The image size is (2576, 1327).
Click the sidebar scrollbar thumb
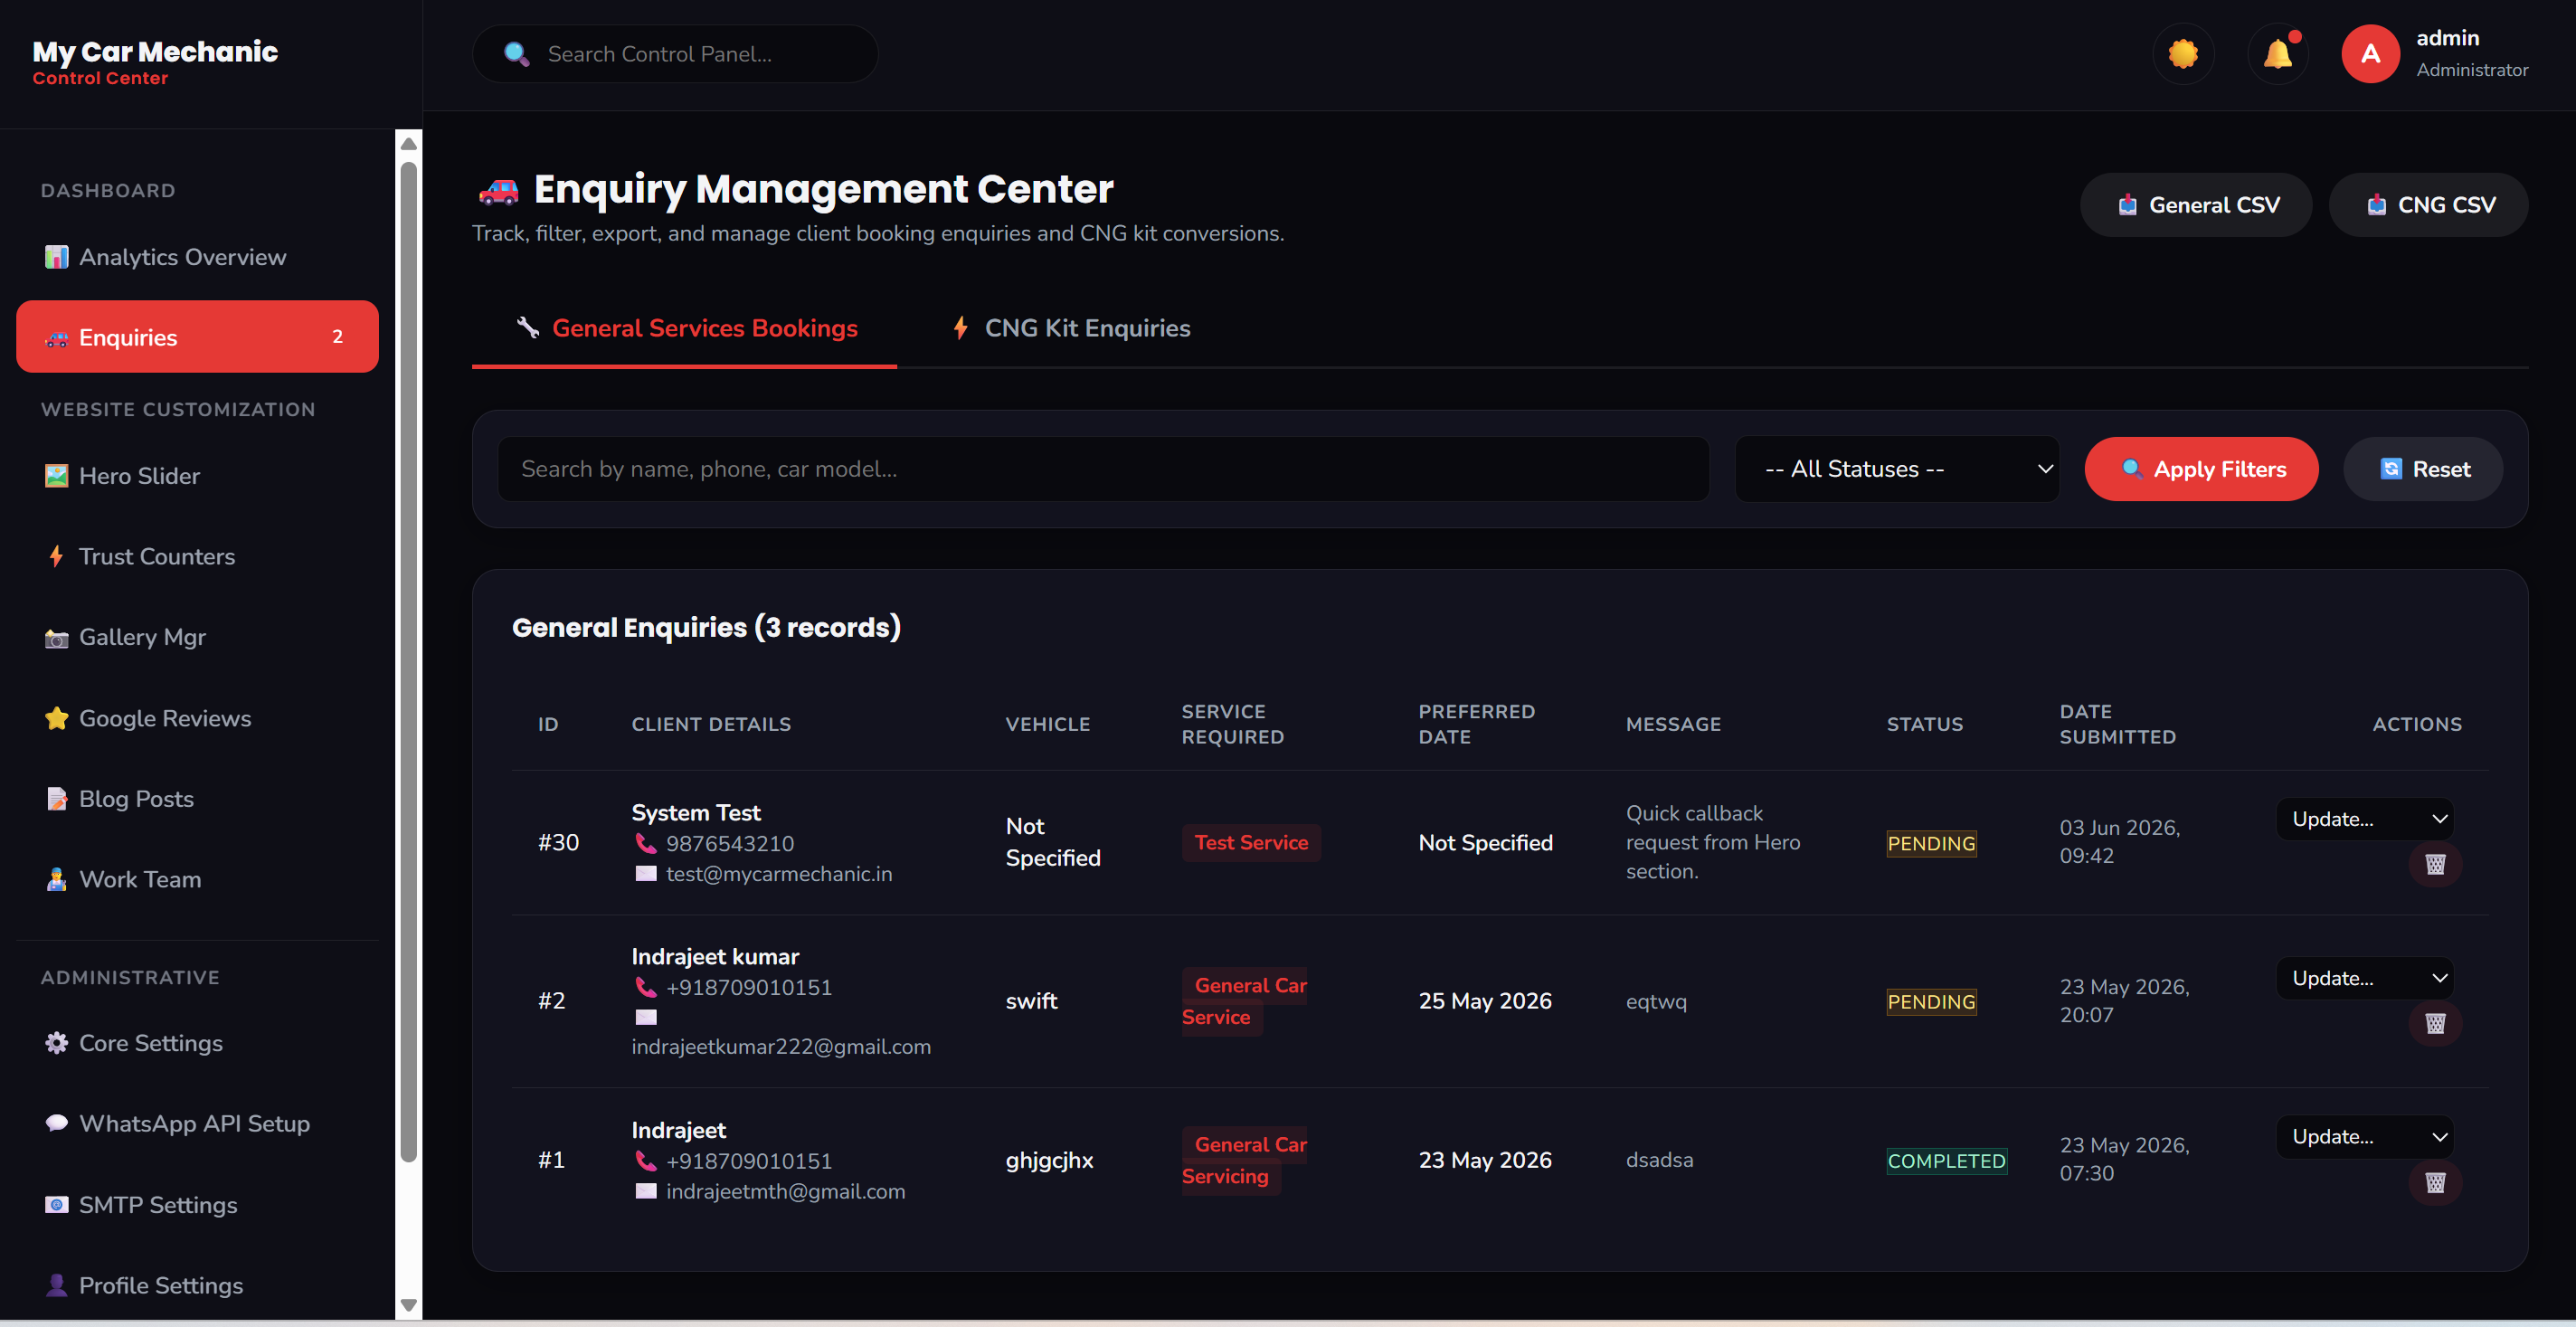pos(408,662)
